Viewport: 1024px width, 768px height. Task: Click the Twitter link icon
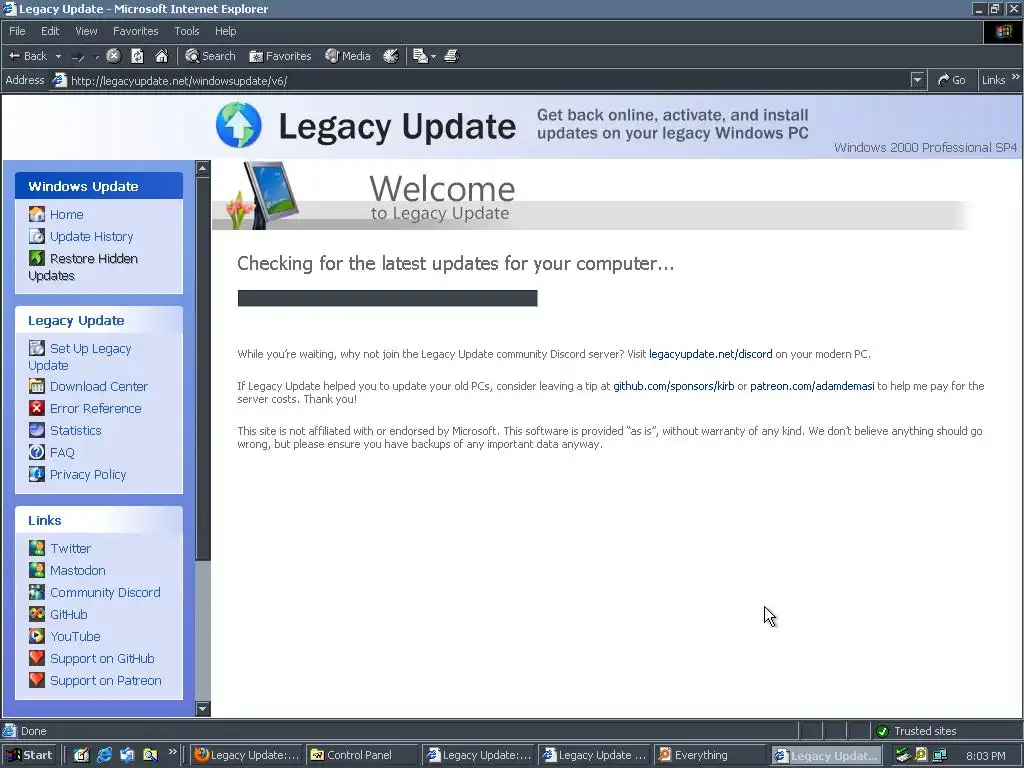pos(37,548)
